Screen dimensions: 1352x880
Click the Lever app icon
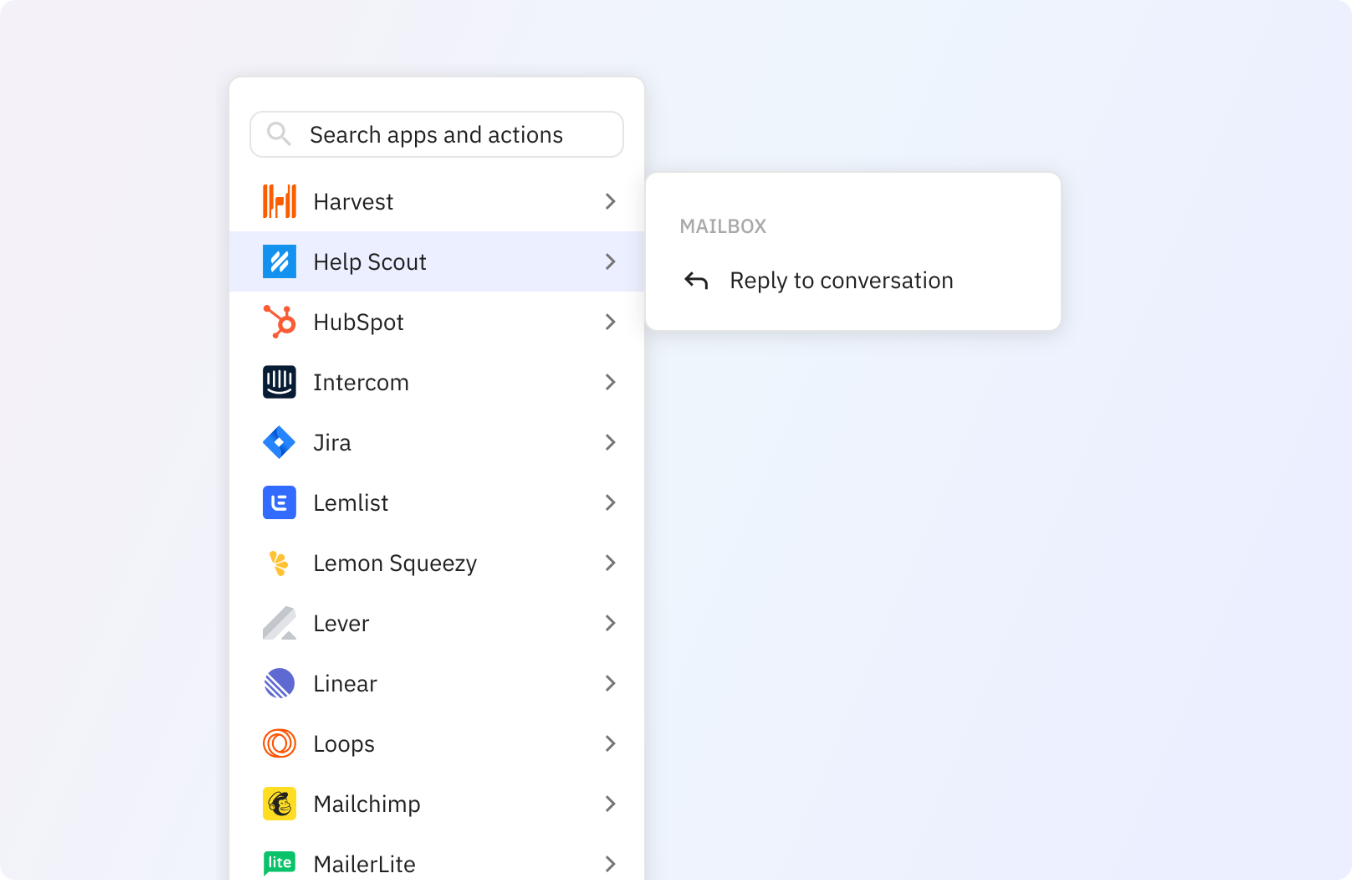(x=279, y=623)
